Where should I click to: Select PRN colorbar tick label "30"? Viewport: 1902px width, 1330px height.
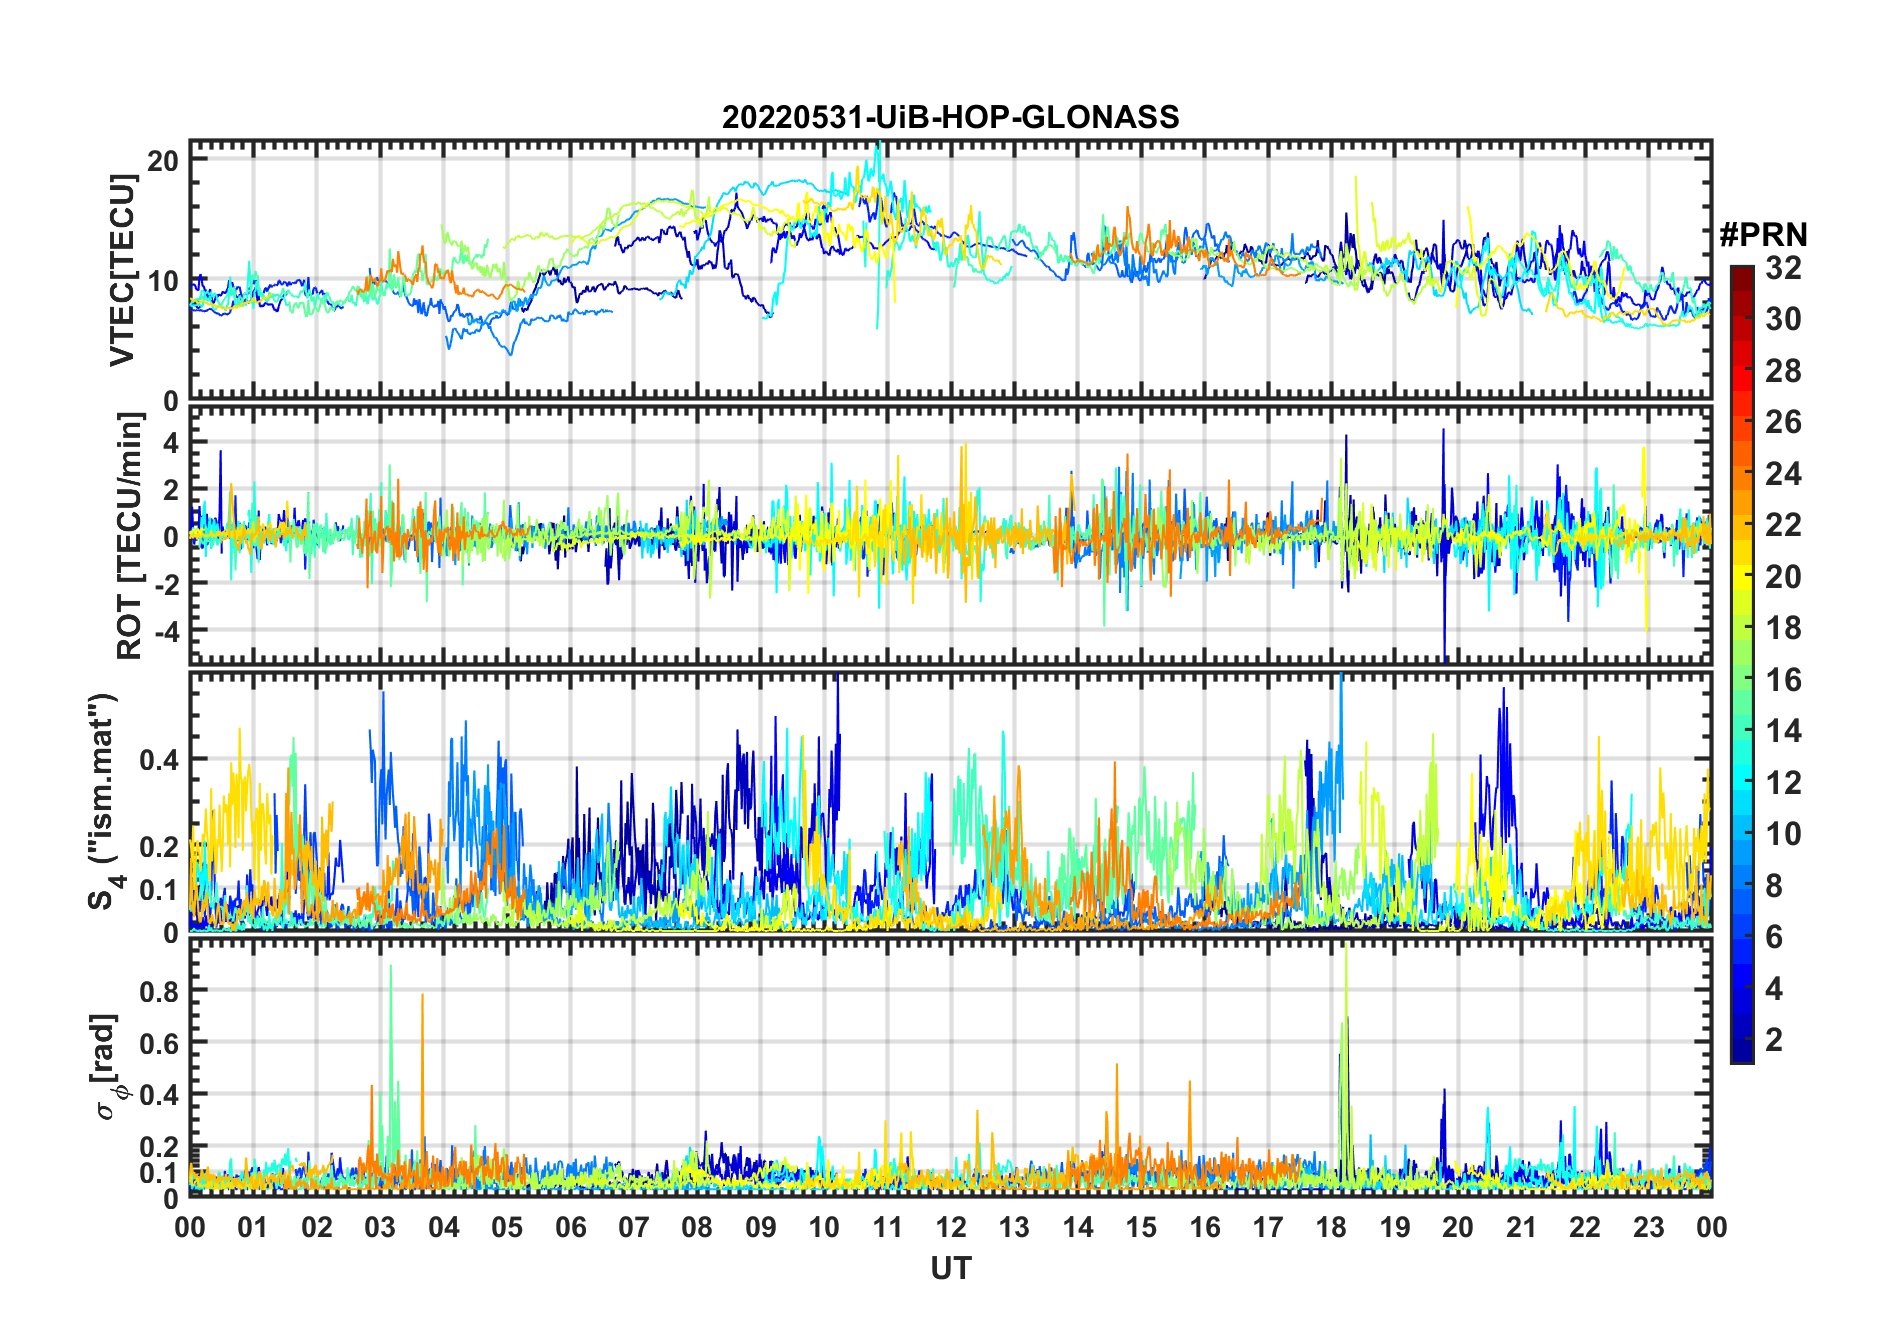pyautogui.click(x=1783, y=319)
